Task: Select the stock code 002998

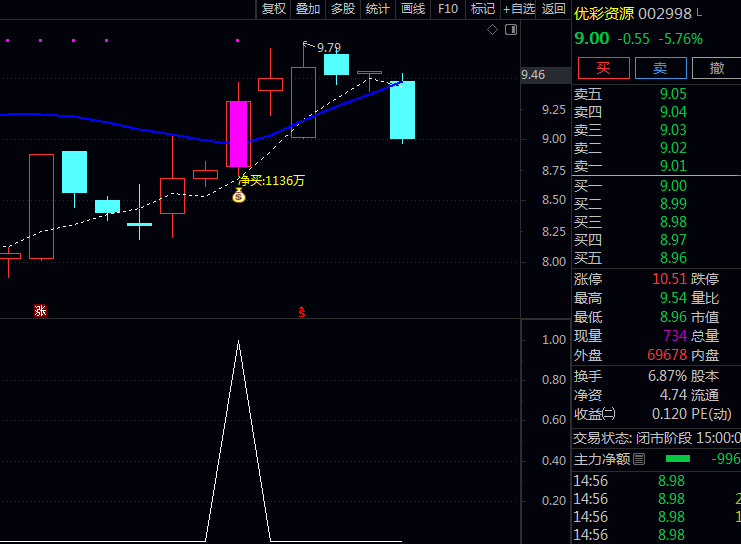Action: tap(664, 14)
